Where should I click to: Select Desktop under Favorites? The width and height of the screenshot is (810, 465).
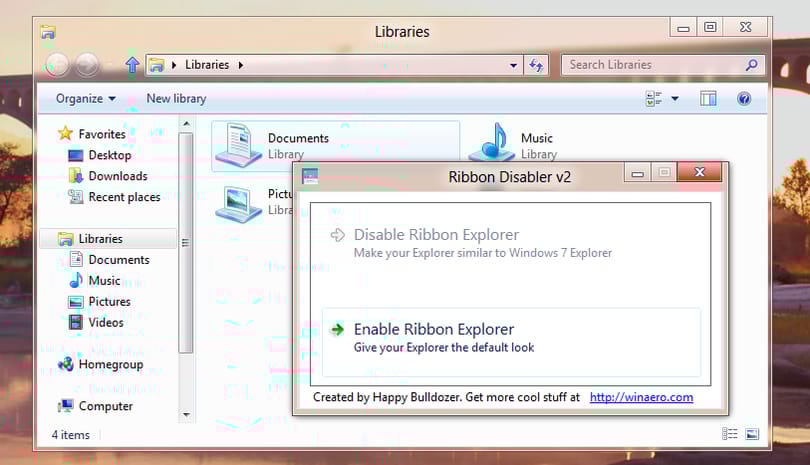pyautogui.click(x=110, y=155)
